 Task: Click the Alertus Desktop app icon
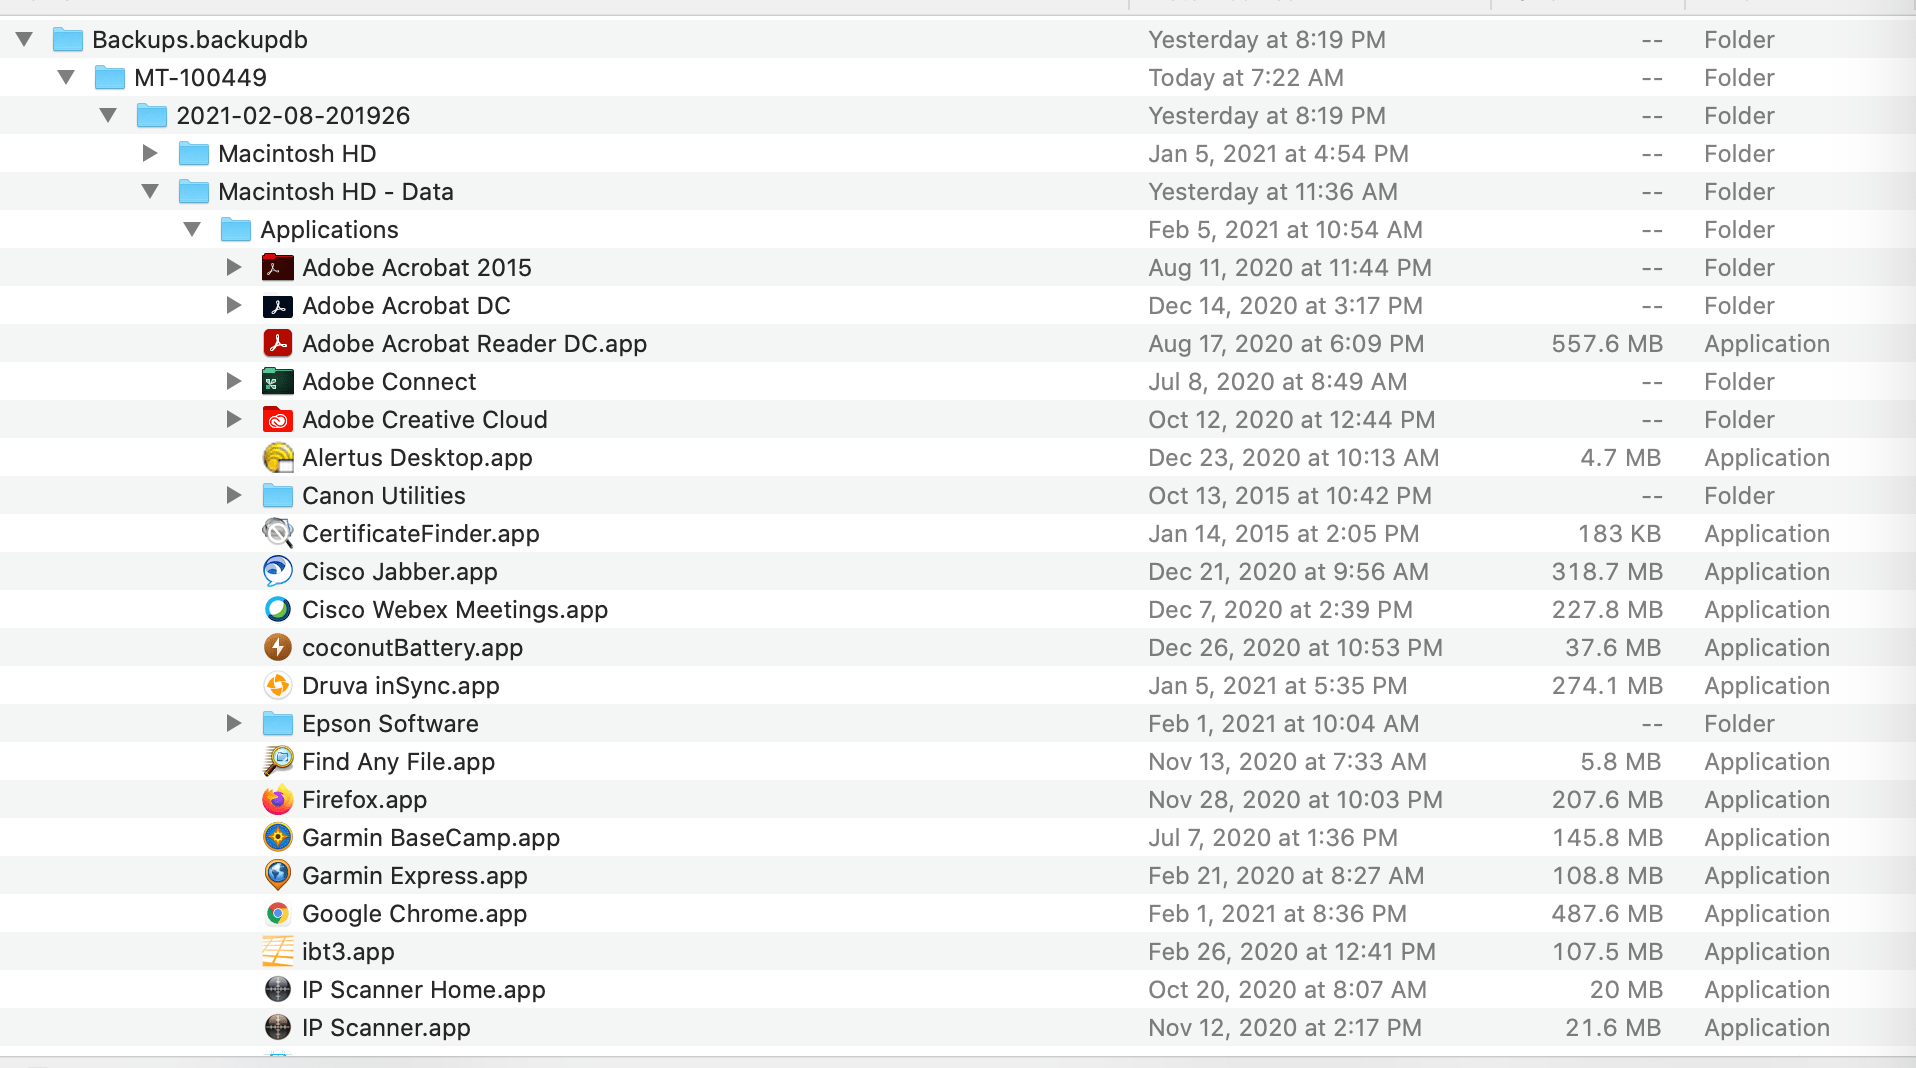click(x=278, y=457)
